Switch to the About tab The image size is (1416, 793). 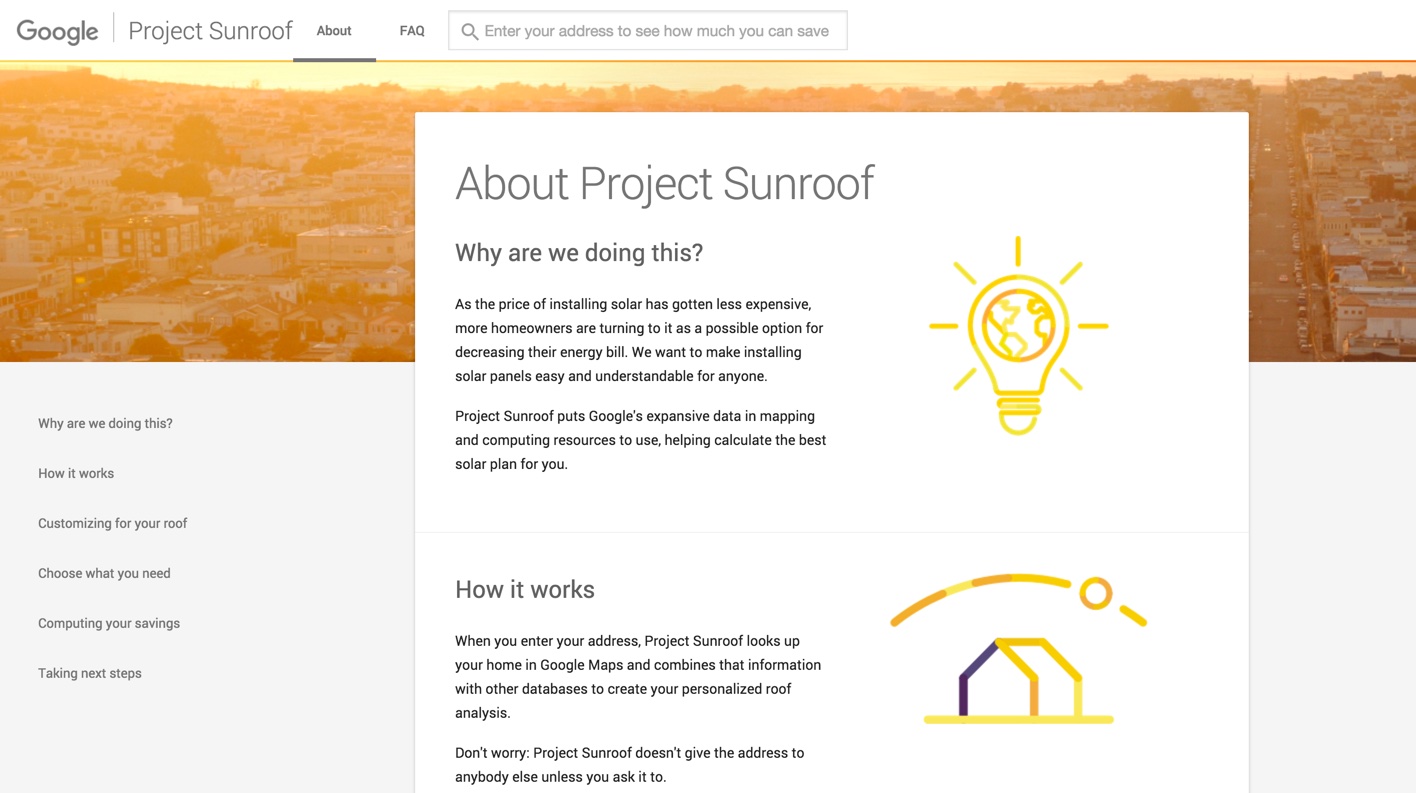(x=334, y=31)
